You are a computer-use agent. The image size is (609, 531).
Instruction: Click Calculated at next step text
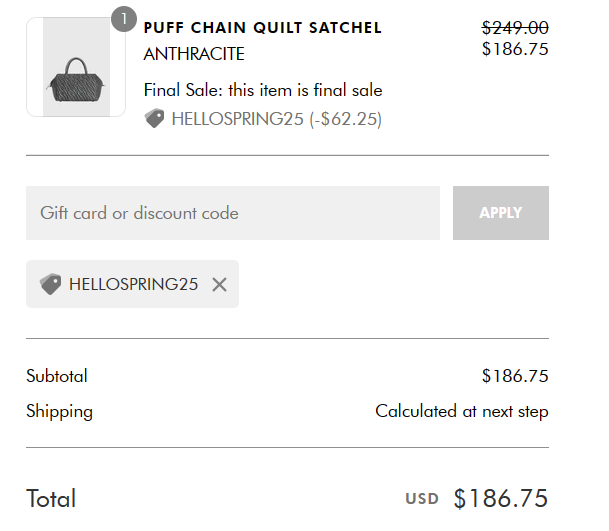click(462, 412)
